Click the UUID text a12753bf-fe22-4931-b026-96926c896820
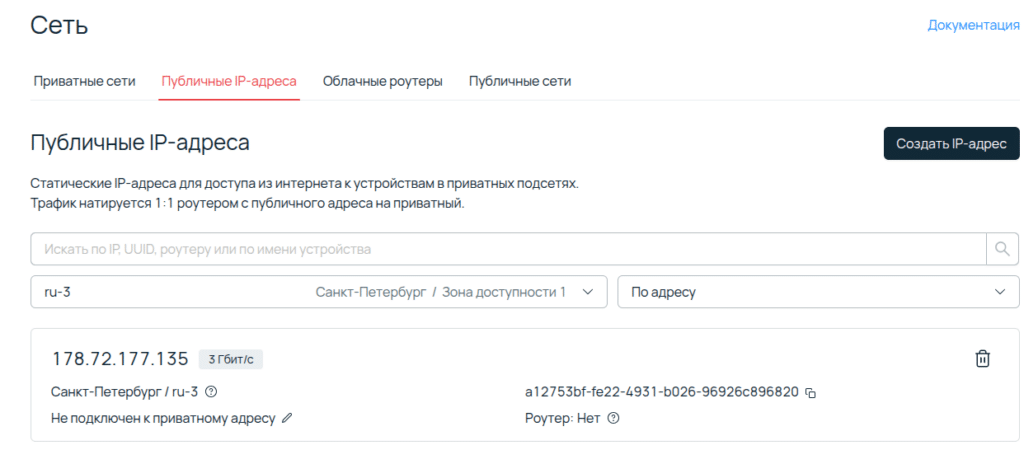The height and width of the screenshot is (450, 1024). 662,392
